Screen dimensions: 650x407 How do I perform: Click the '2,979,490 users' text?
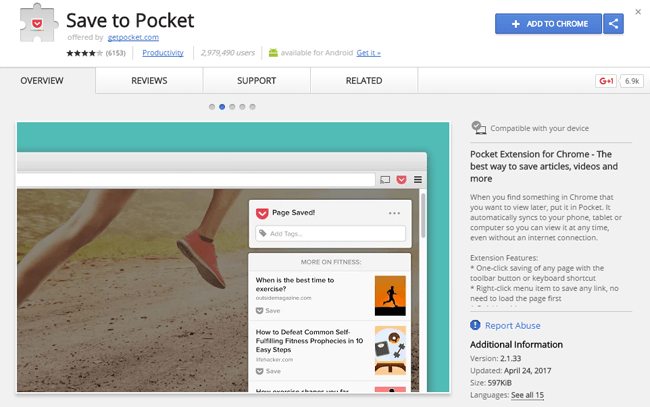pyautogui.click(x=228, y=53)
